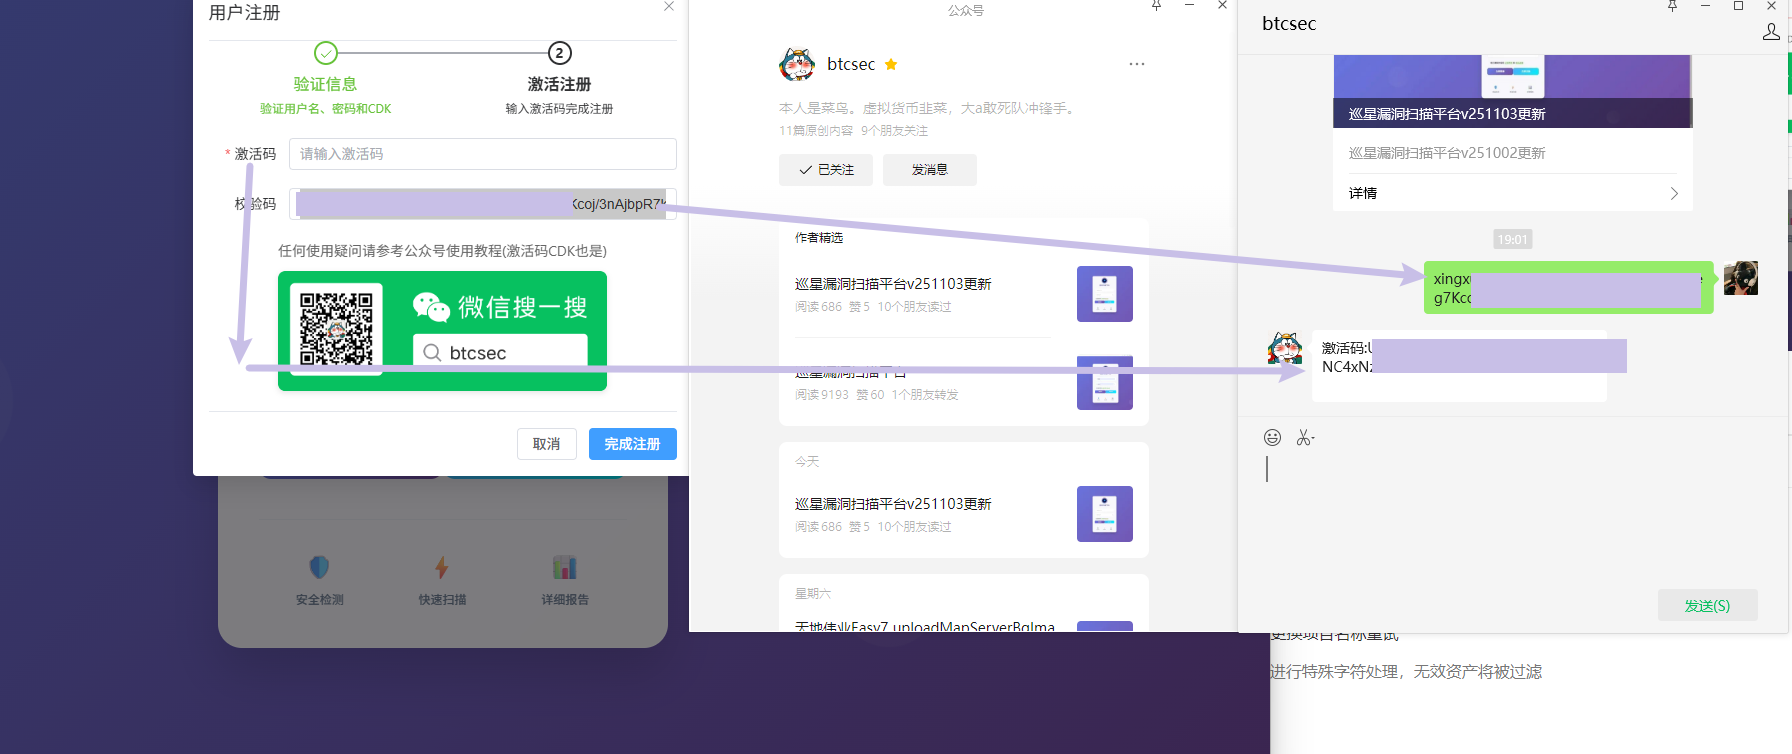Select the completed 验证信息 step

[325, 53]
